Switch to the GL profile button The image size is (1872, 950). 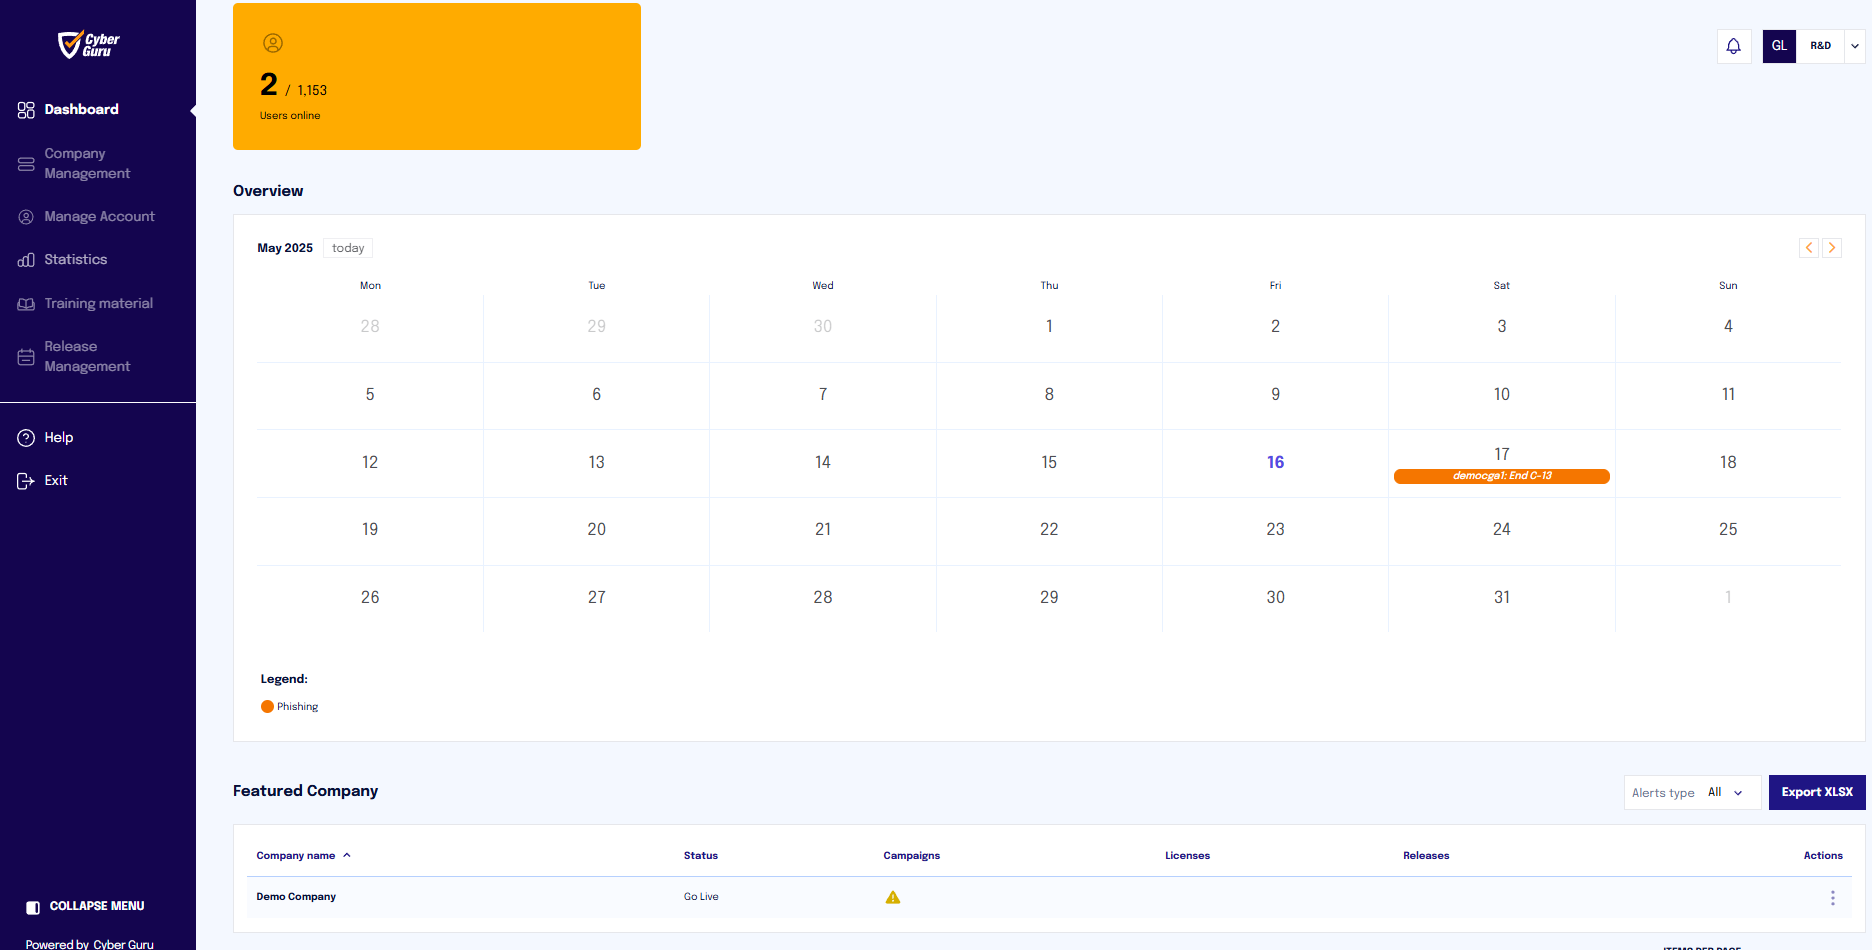pyautogui.click(x=1779, y=46)
